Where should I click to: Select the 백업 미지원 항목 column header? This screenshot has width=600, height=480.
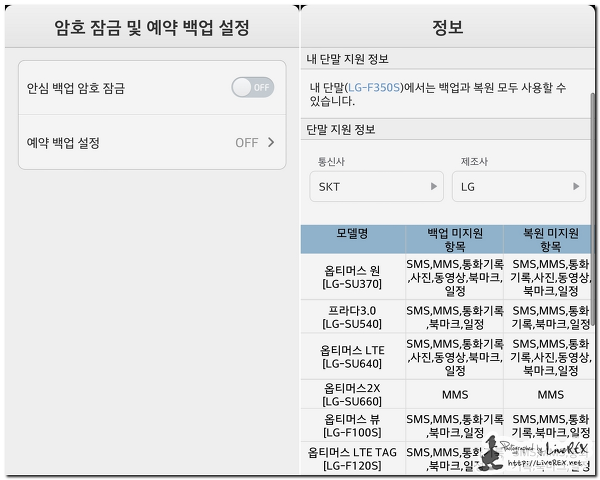point(455,239)
